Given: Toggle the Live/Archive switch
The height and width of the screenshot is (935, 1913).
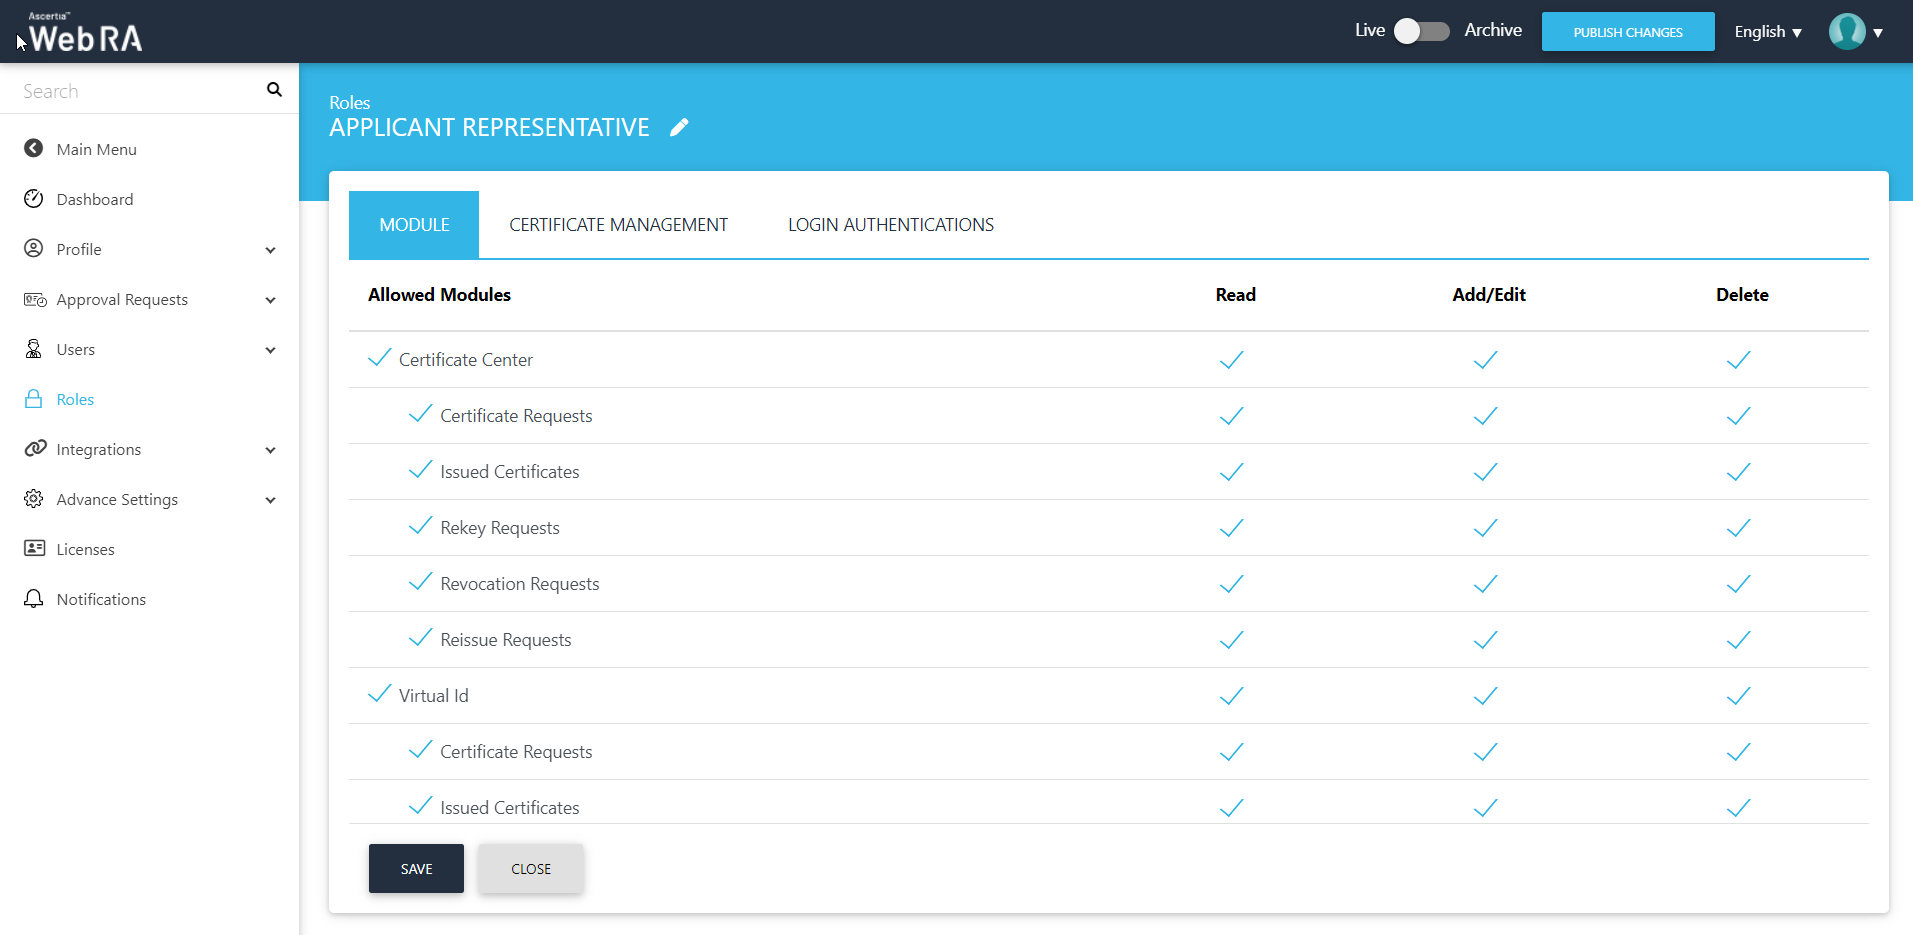Looking at the screenshot, I should (1422, 31).
